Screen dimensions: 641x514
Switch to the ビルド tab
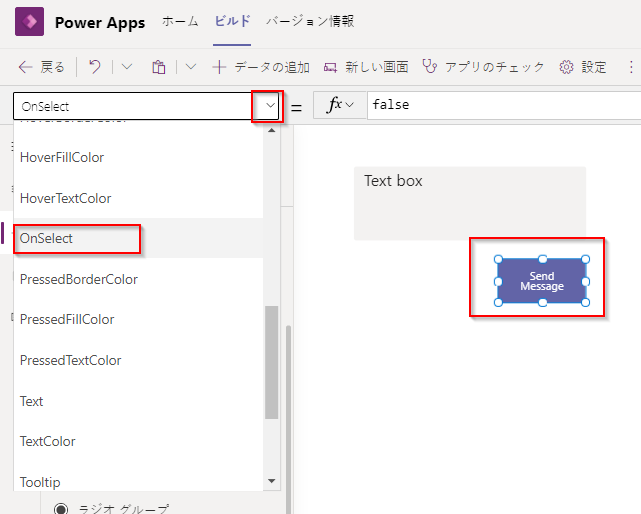tap(232, 21)
